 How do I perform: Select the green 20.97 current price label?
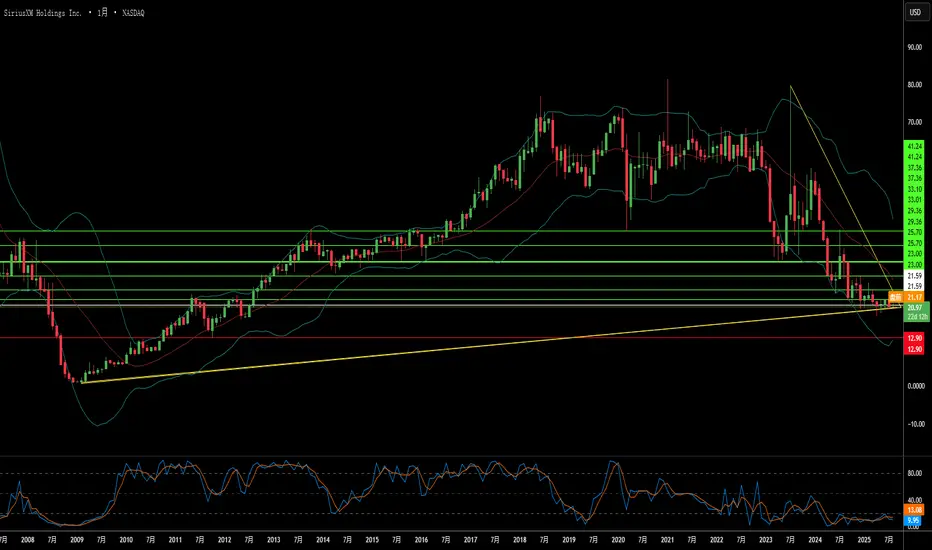(913, 309)
